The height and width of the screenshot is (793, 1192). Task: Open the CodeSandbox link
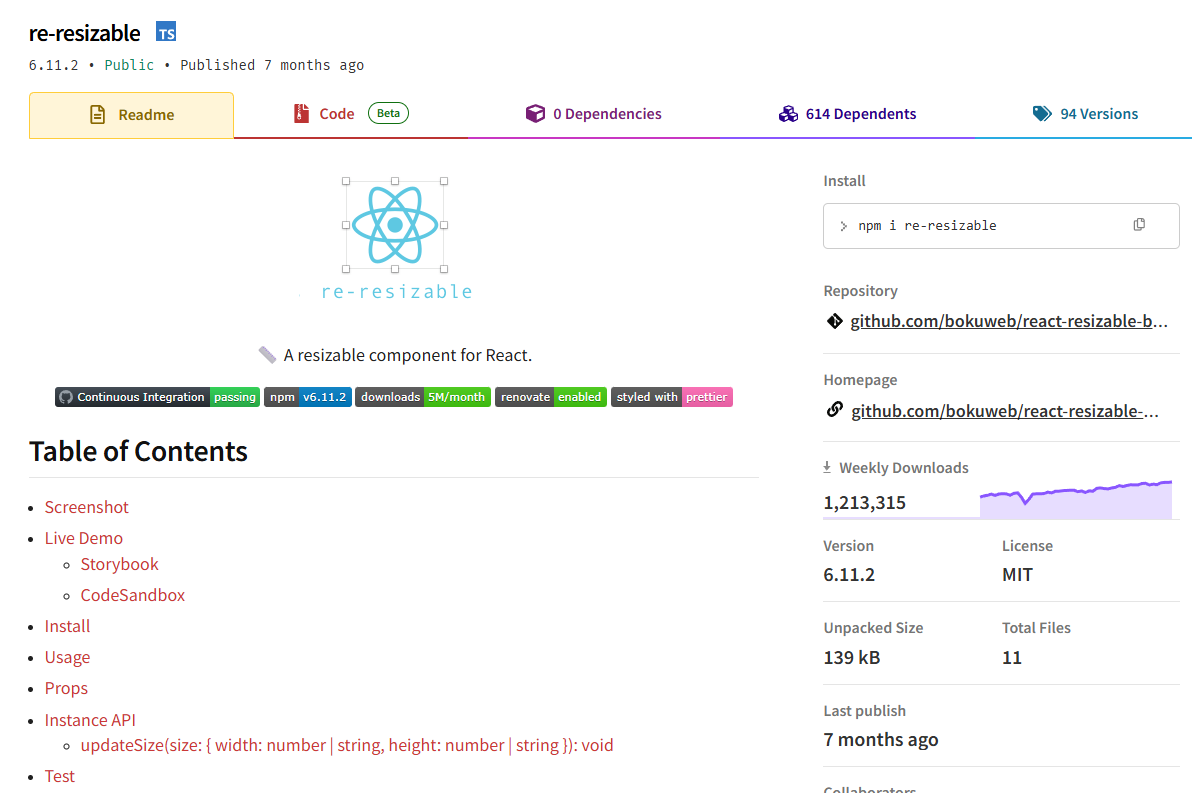tap(133, 595)
